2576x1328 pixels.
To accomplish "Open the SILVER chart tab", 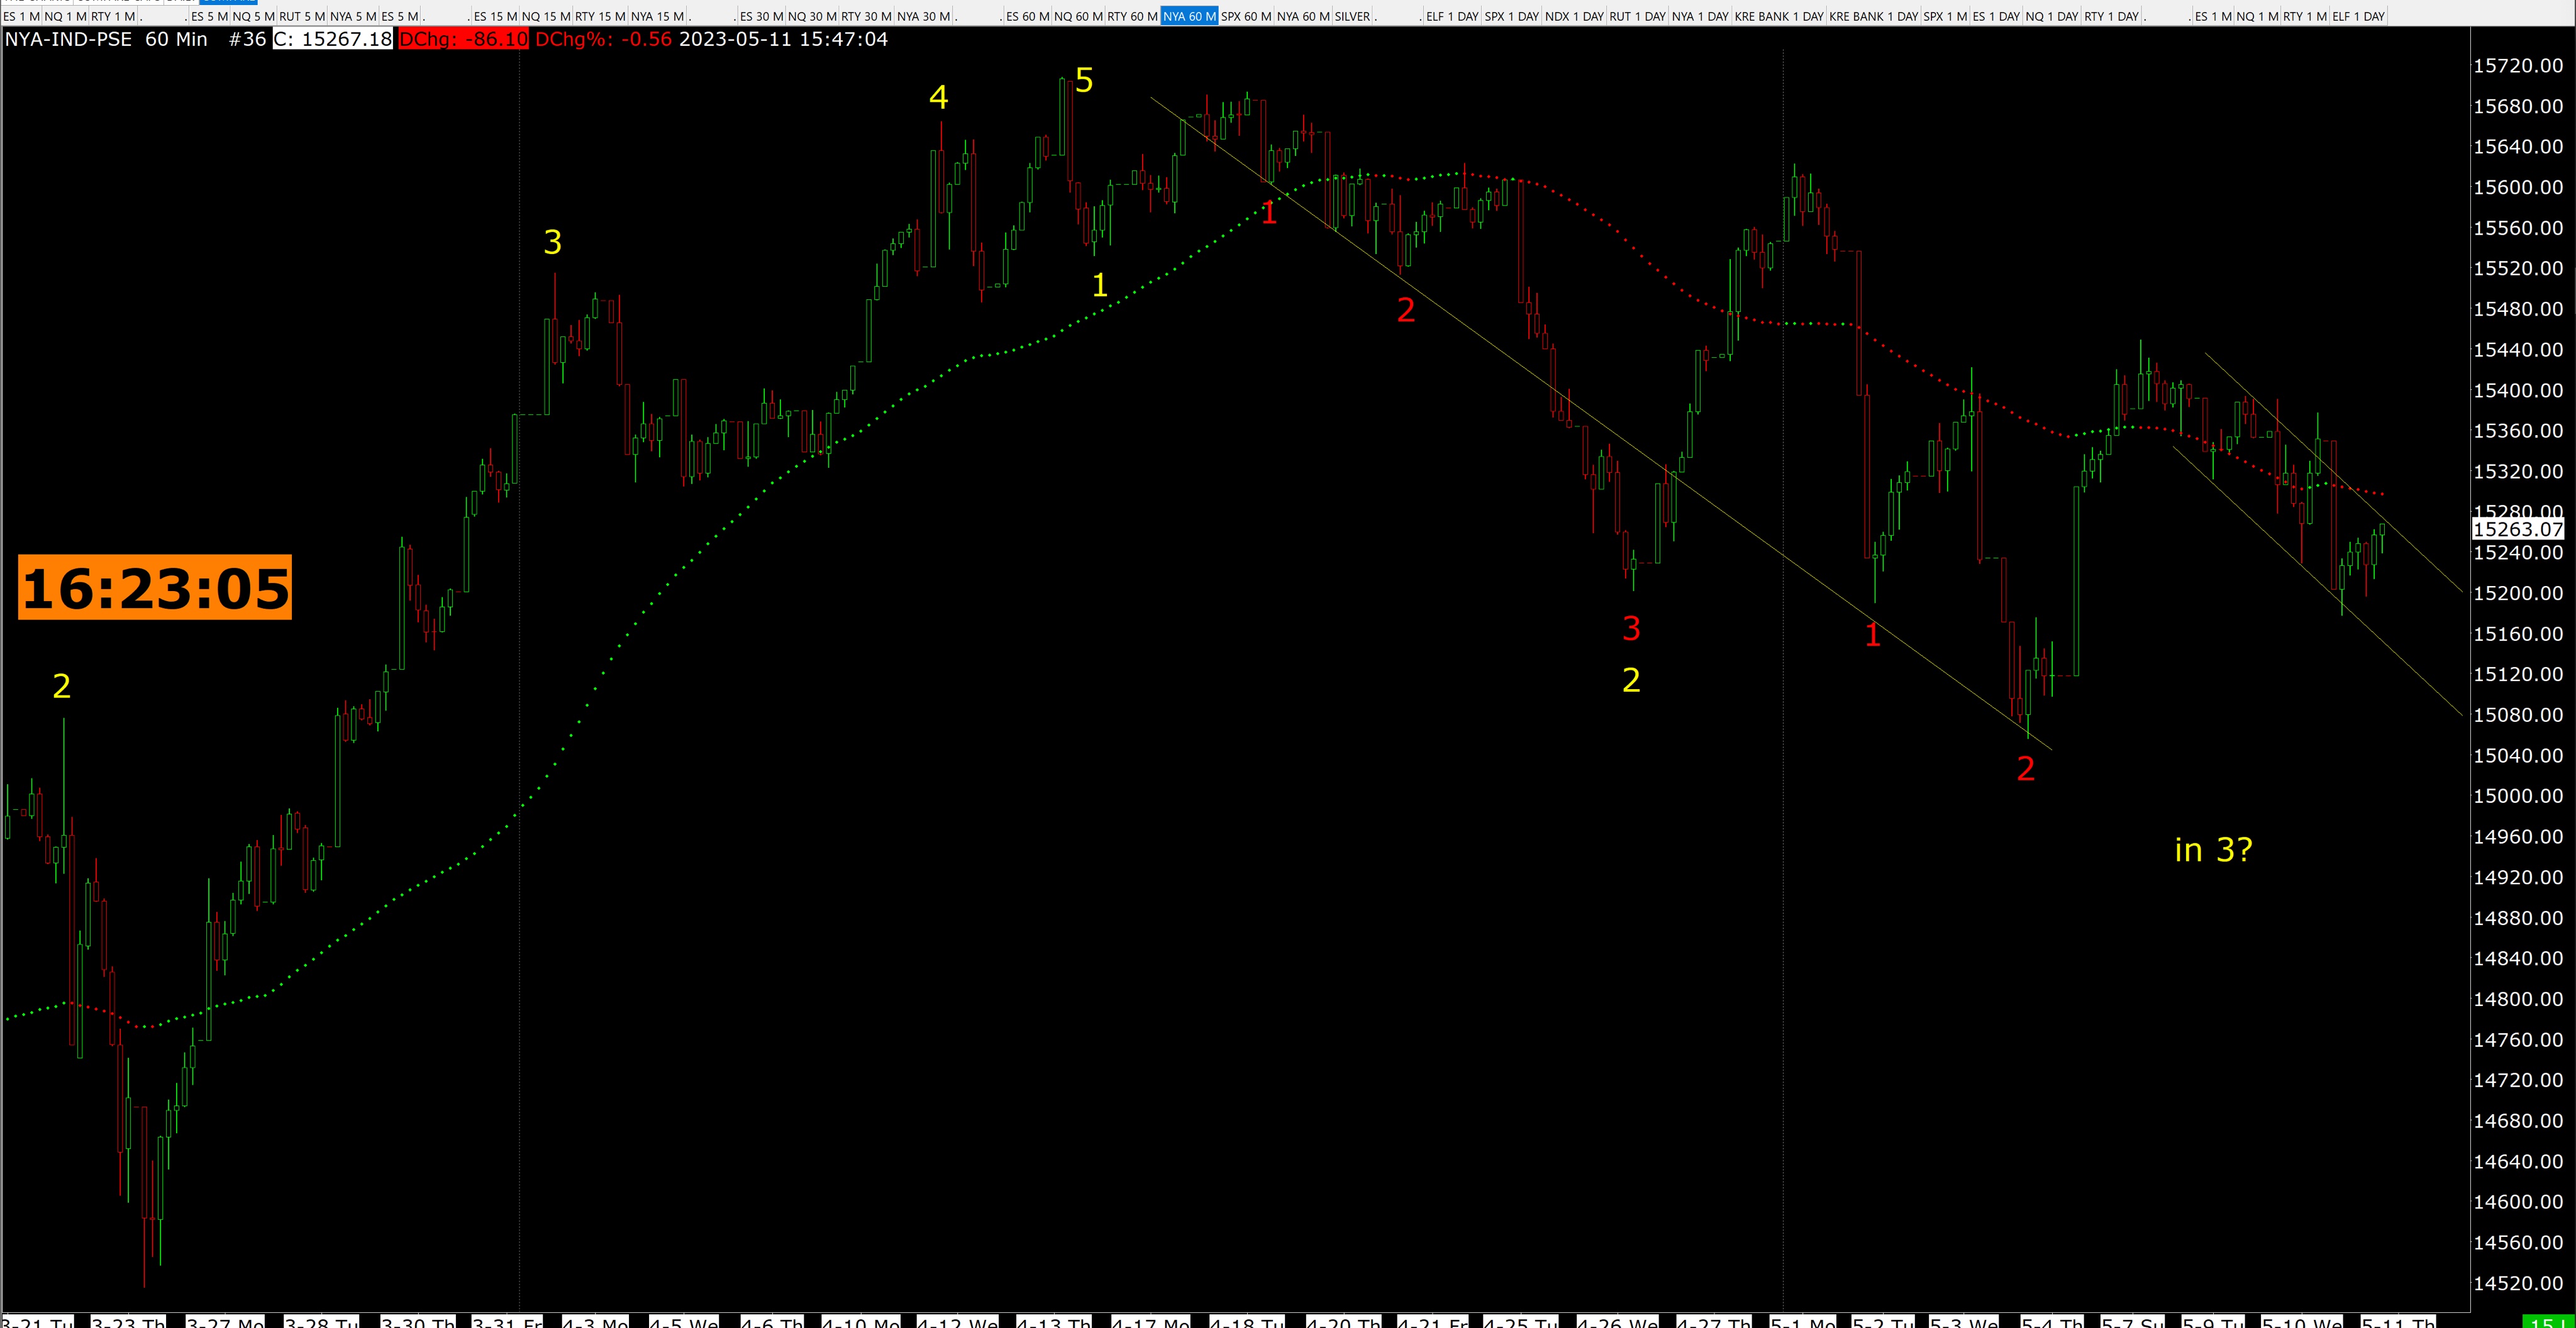I will [x=1352, y=16].
